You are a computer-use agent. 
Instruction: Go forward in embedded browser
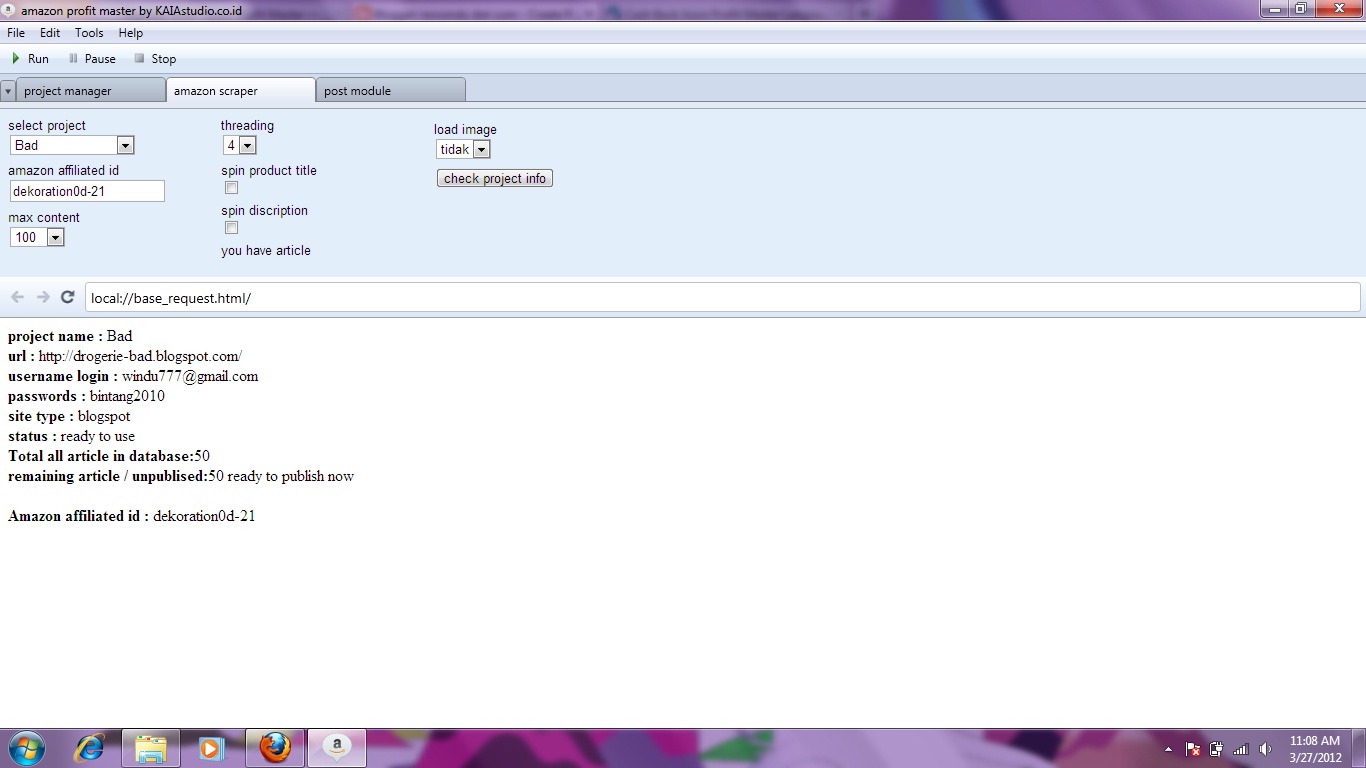(x=43, y=297)
